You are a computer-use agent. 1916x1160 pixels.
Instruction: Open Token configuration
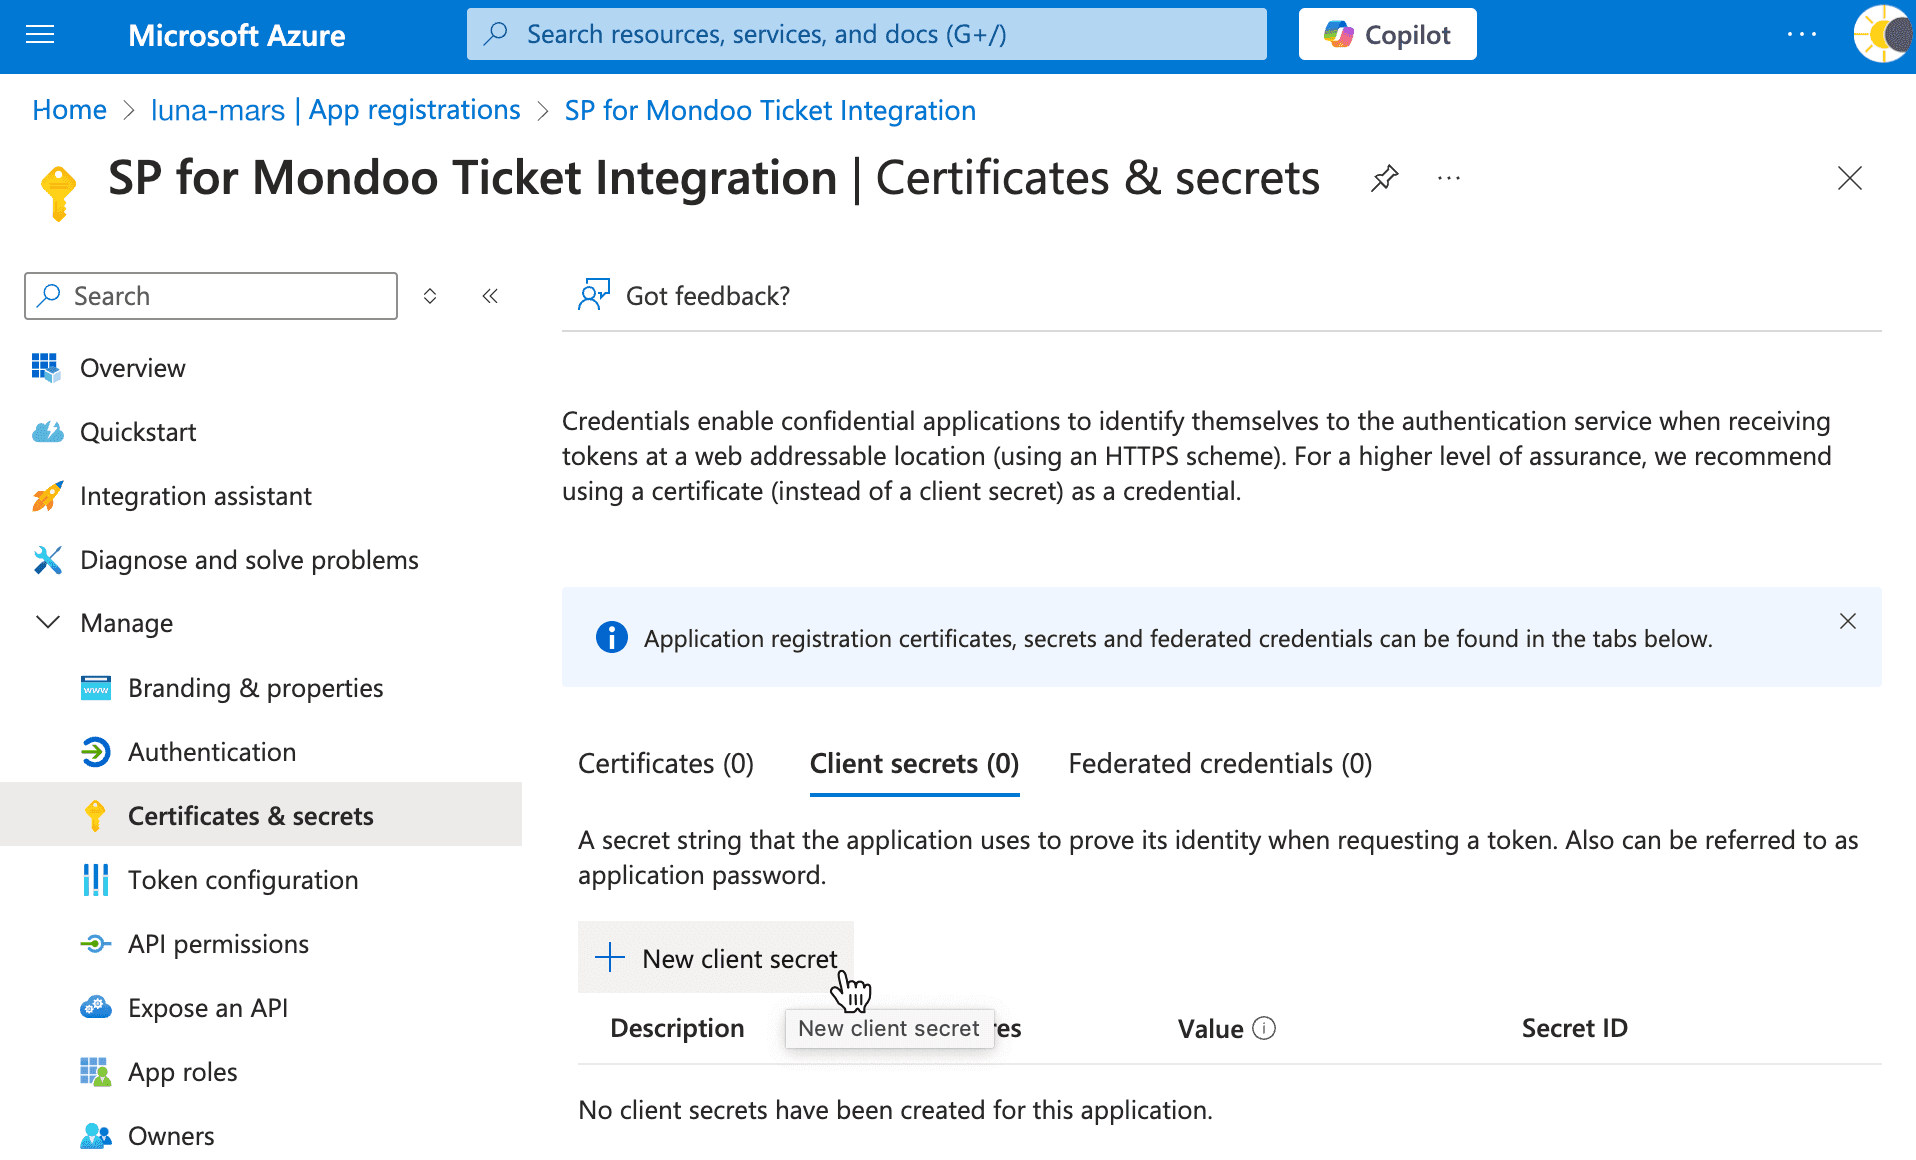[243, 879]
